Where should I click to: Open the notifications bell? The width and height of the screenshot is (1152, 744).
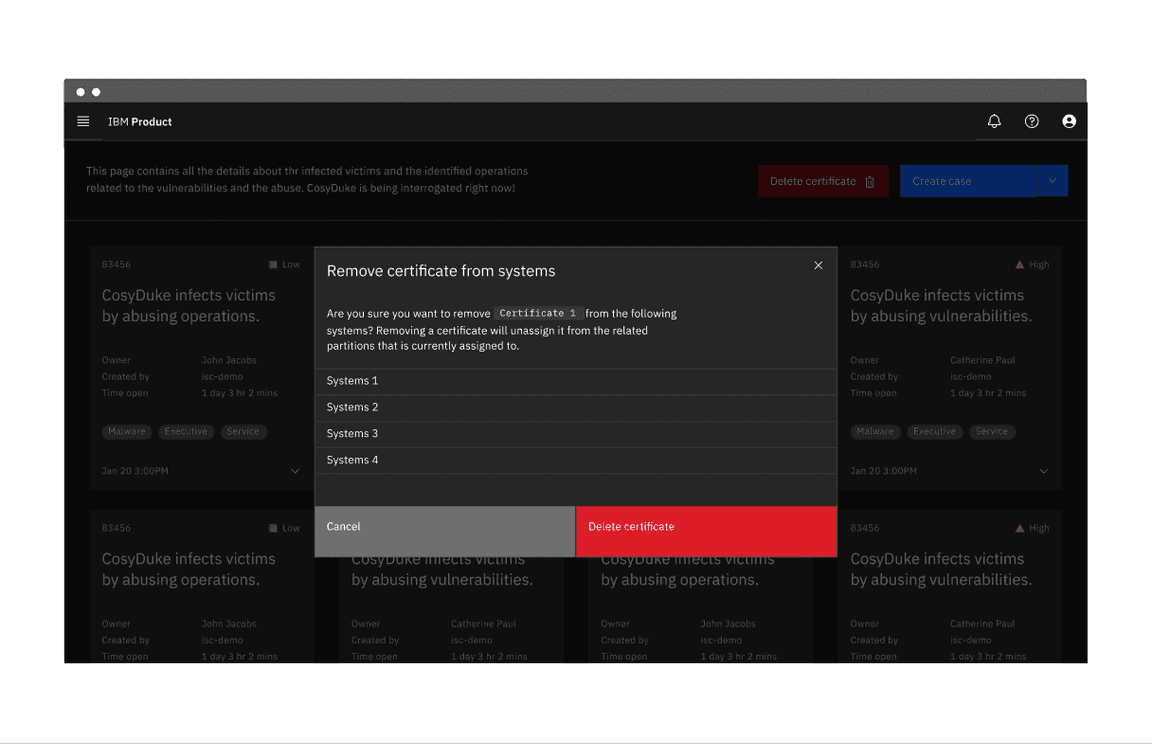(994, 121)
